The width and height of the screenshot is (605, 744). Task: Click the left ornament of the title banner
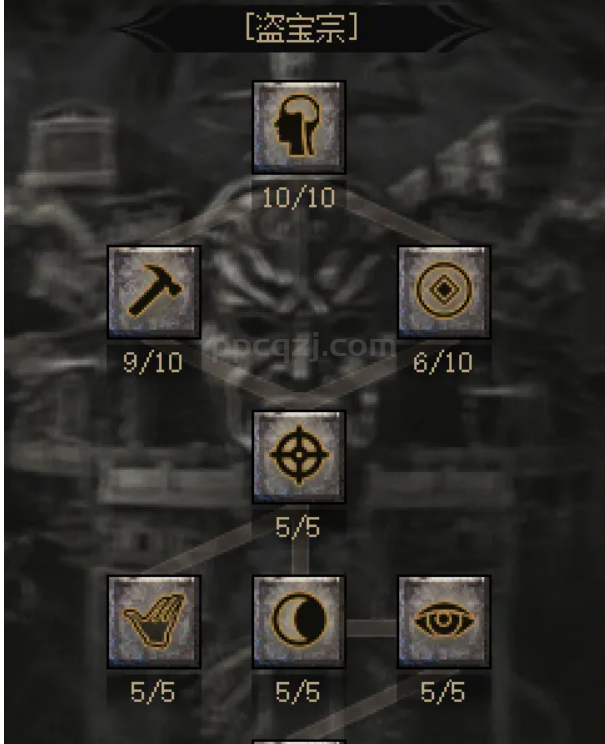(x=142, y=28)
